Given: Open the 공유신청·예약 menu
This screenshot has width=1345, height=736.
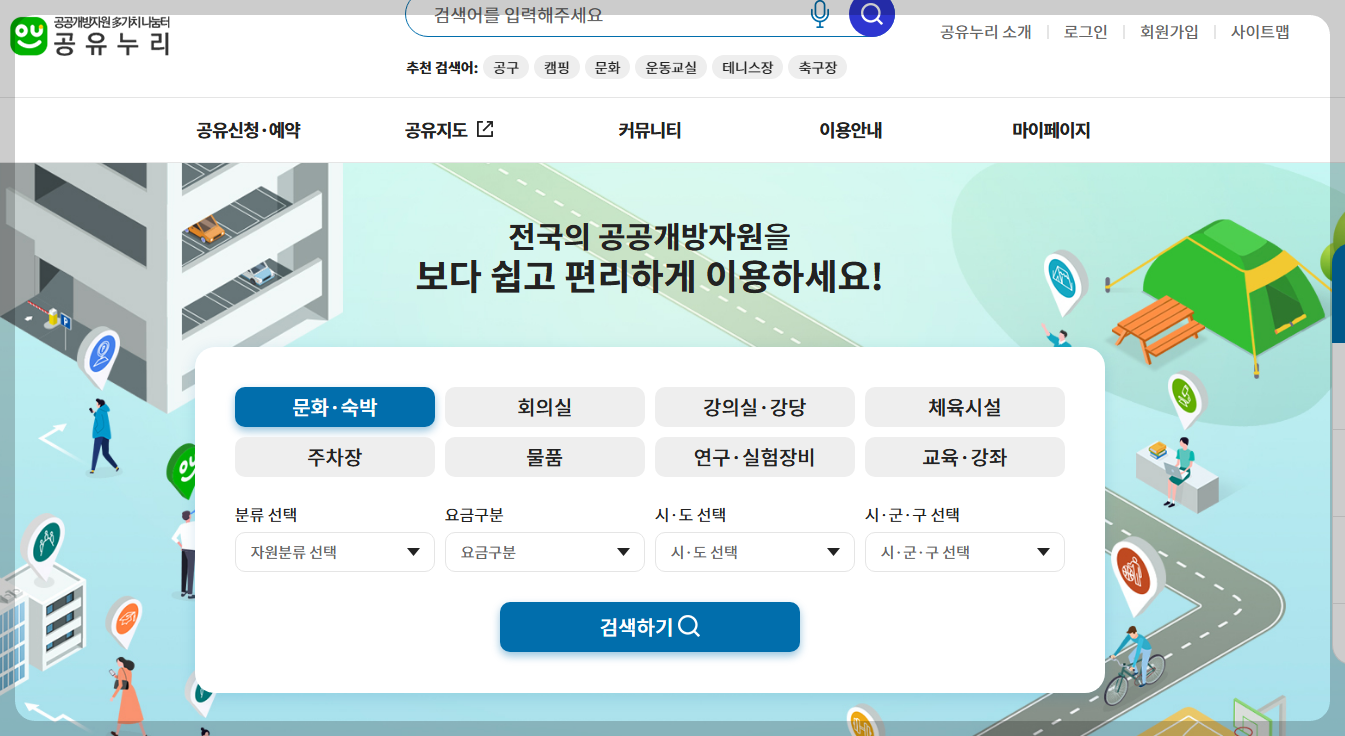Looking at the screenshot, I should click(x=248, y=130).
